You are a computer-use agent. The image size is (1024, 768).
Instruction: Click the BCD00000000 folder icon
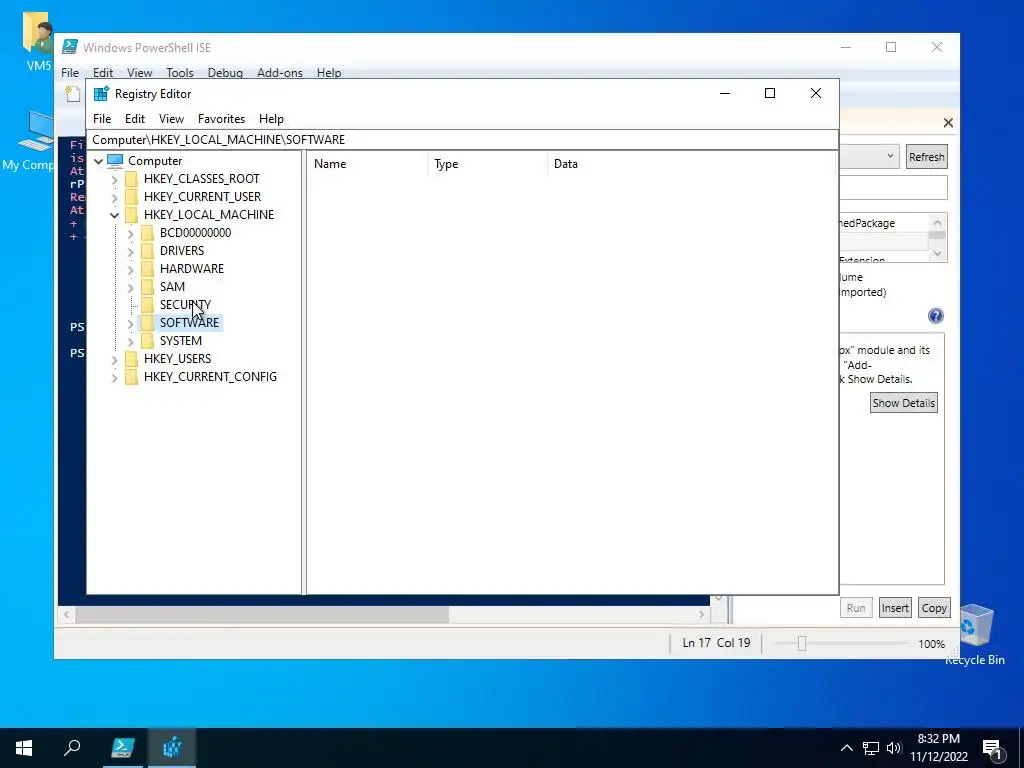coord(148,232)
